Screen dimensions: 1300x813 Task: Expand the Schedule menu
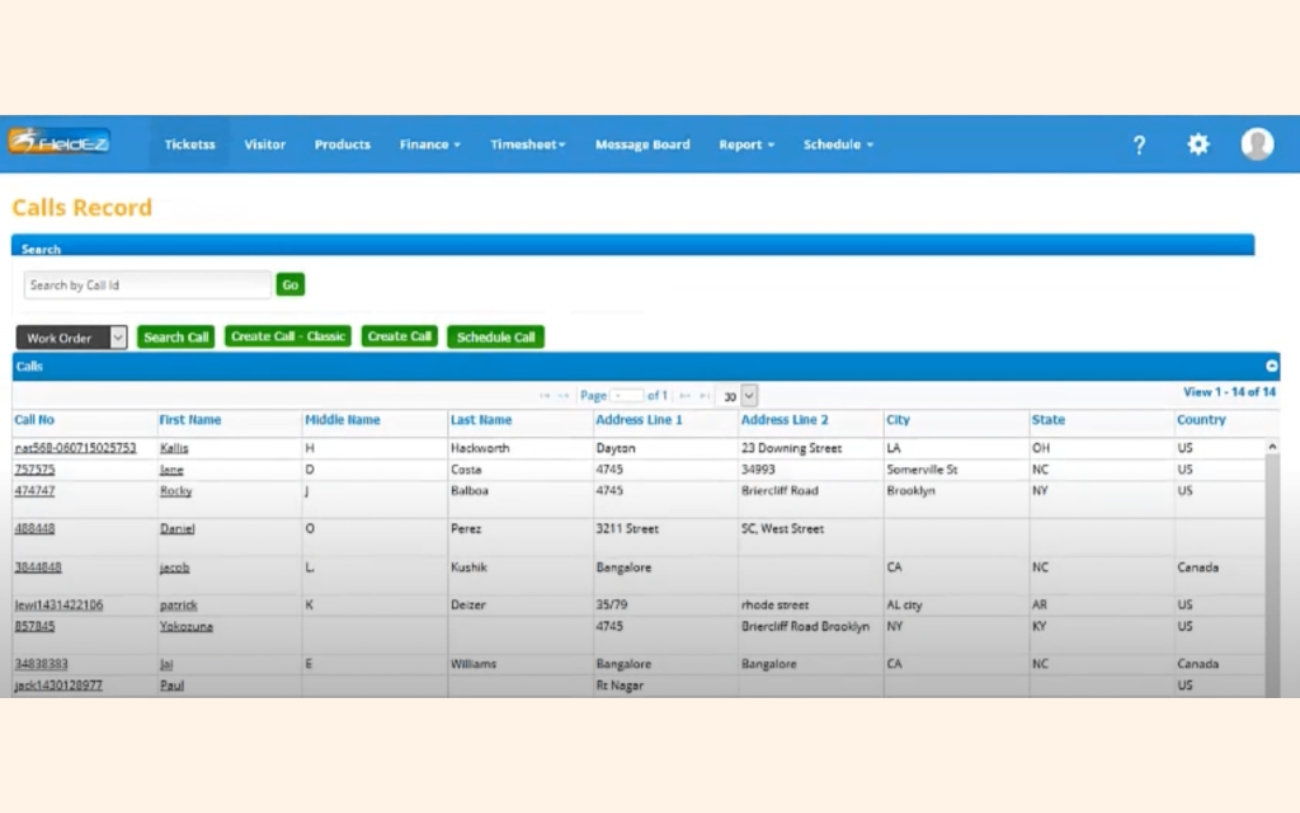click(838, 145)
